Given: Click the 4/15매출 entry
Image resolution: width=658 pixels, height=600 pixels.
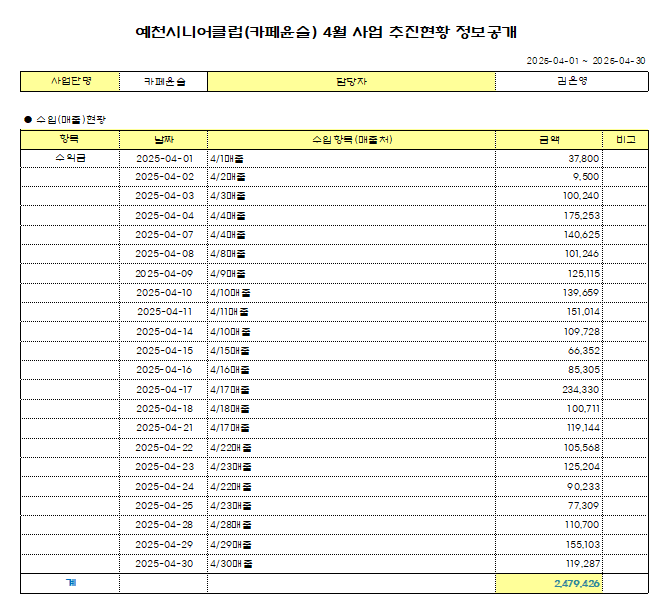Looking at the screenshot, I should pyautogui.click(x=230, y=351).
